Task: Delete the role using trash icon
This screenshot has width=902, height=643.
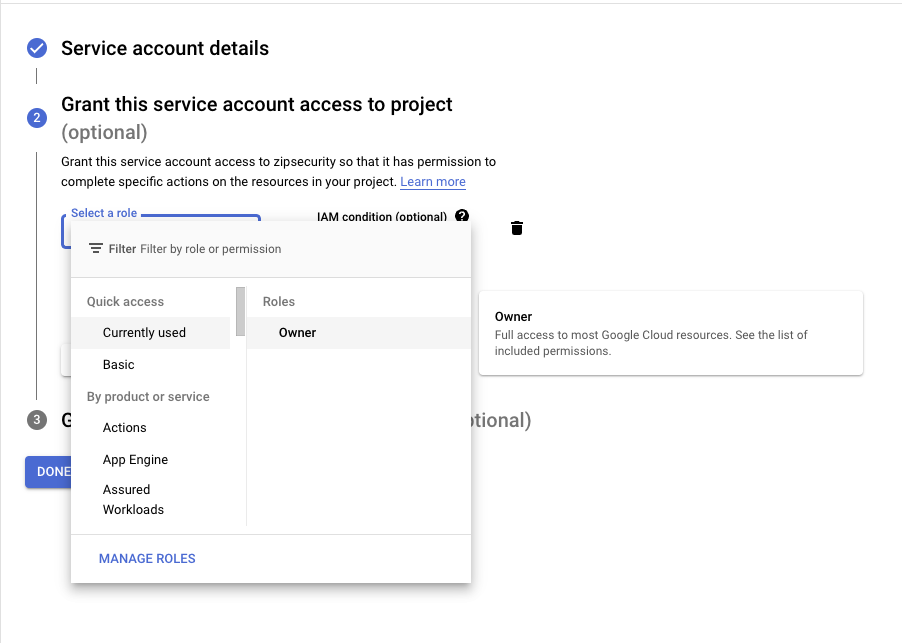Action: click(516, 228)
